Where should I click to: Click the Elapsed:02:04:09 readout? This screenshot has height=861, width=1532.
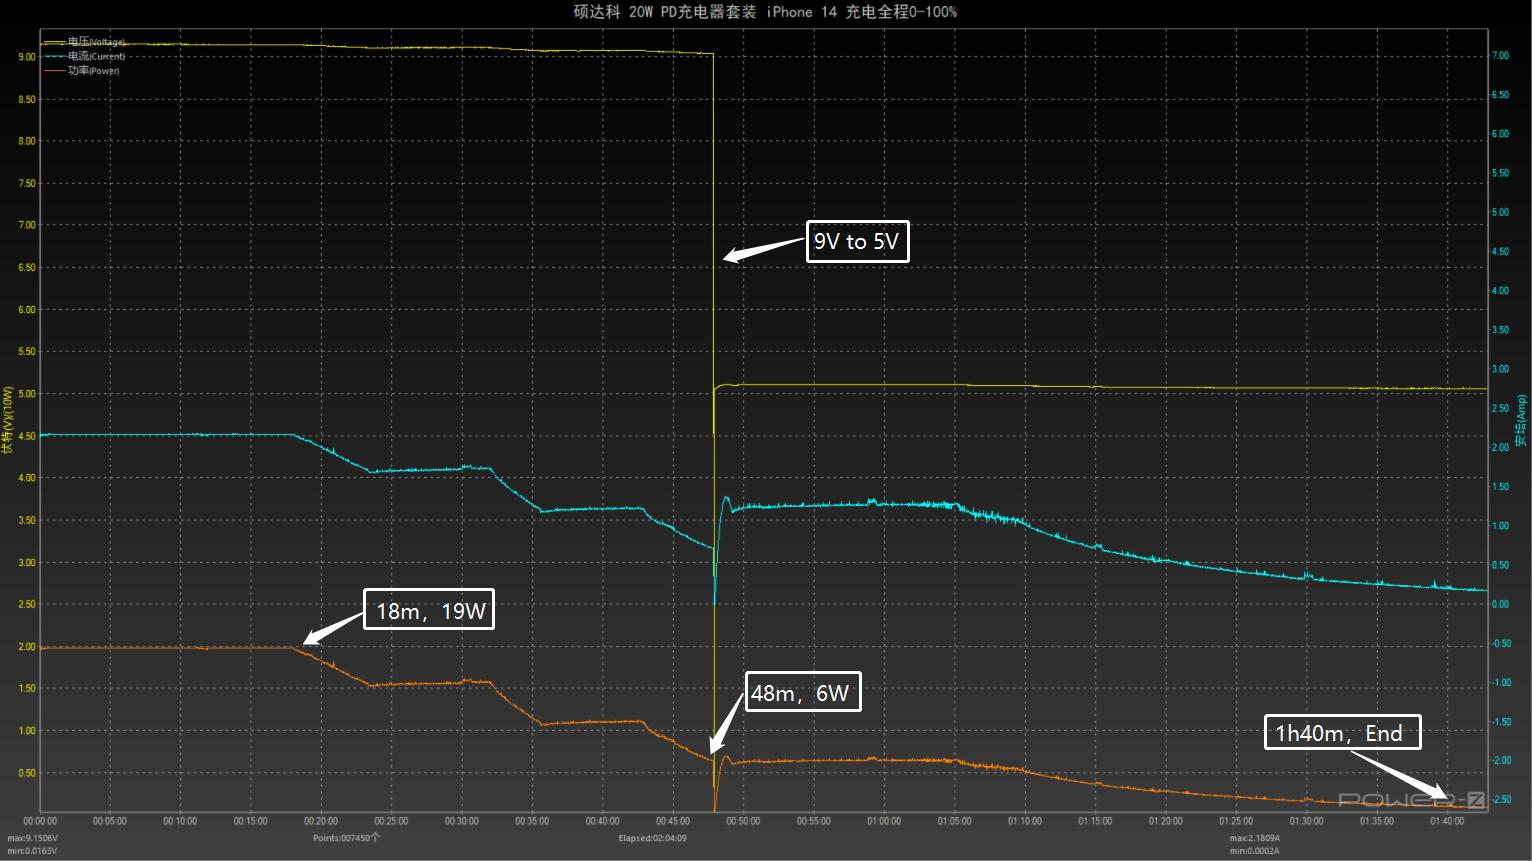click(x=652, y=838)
